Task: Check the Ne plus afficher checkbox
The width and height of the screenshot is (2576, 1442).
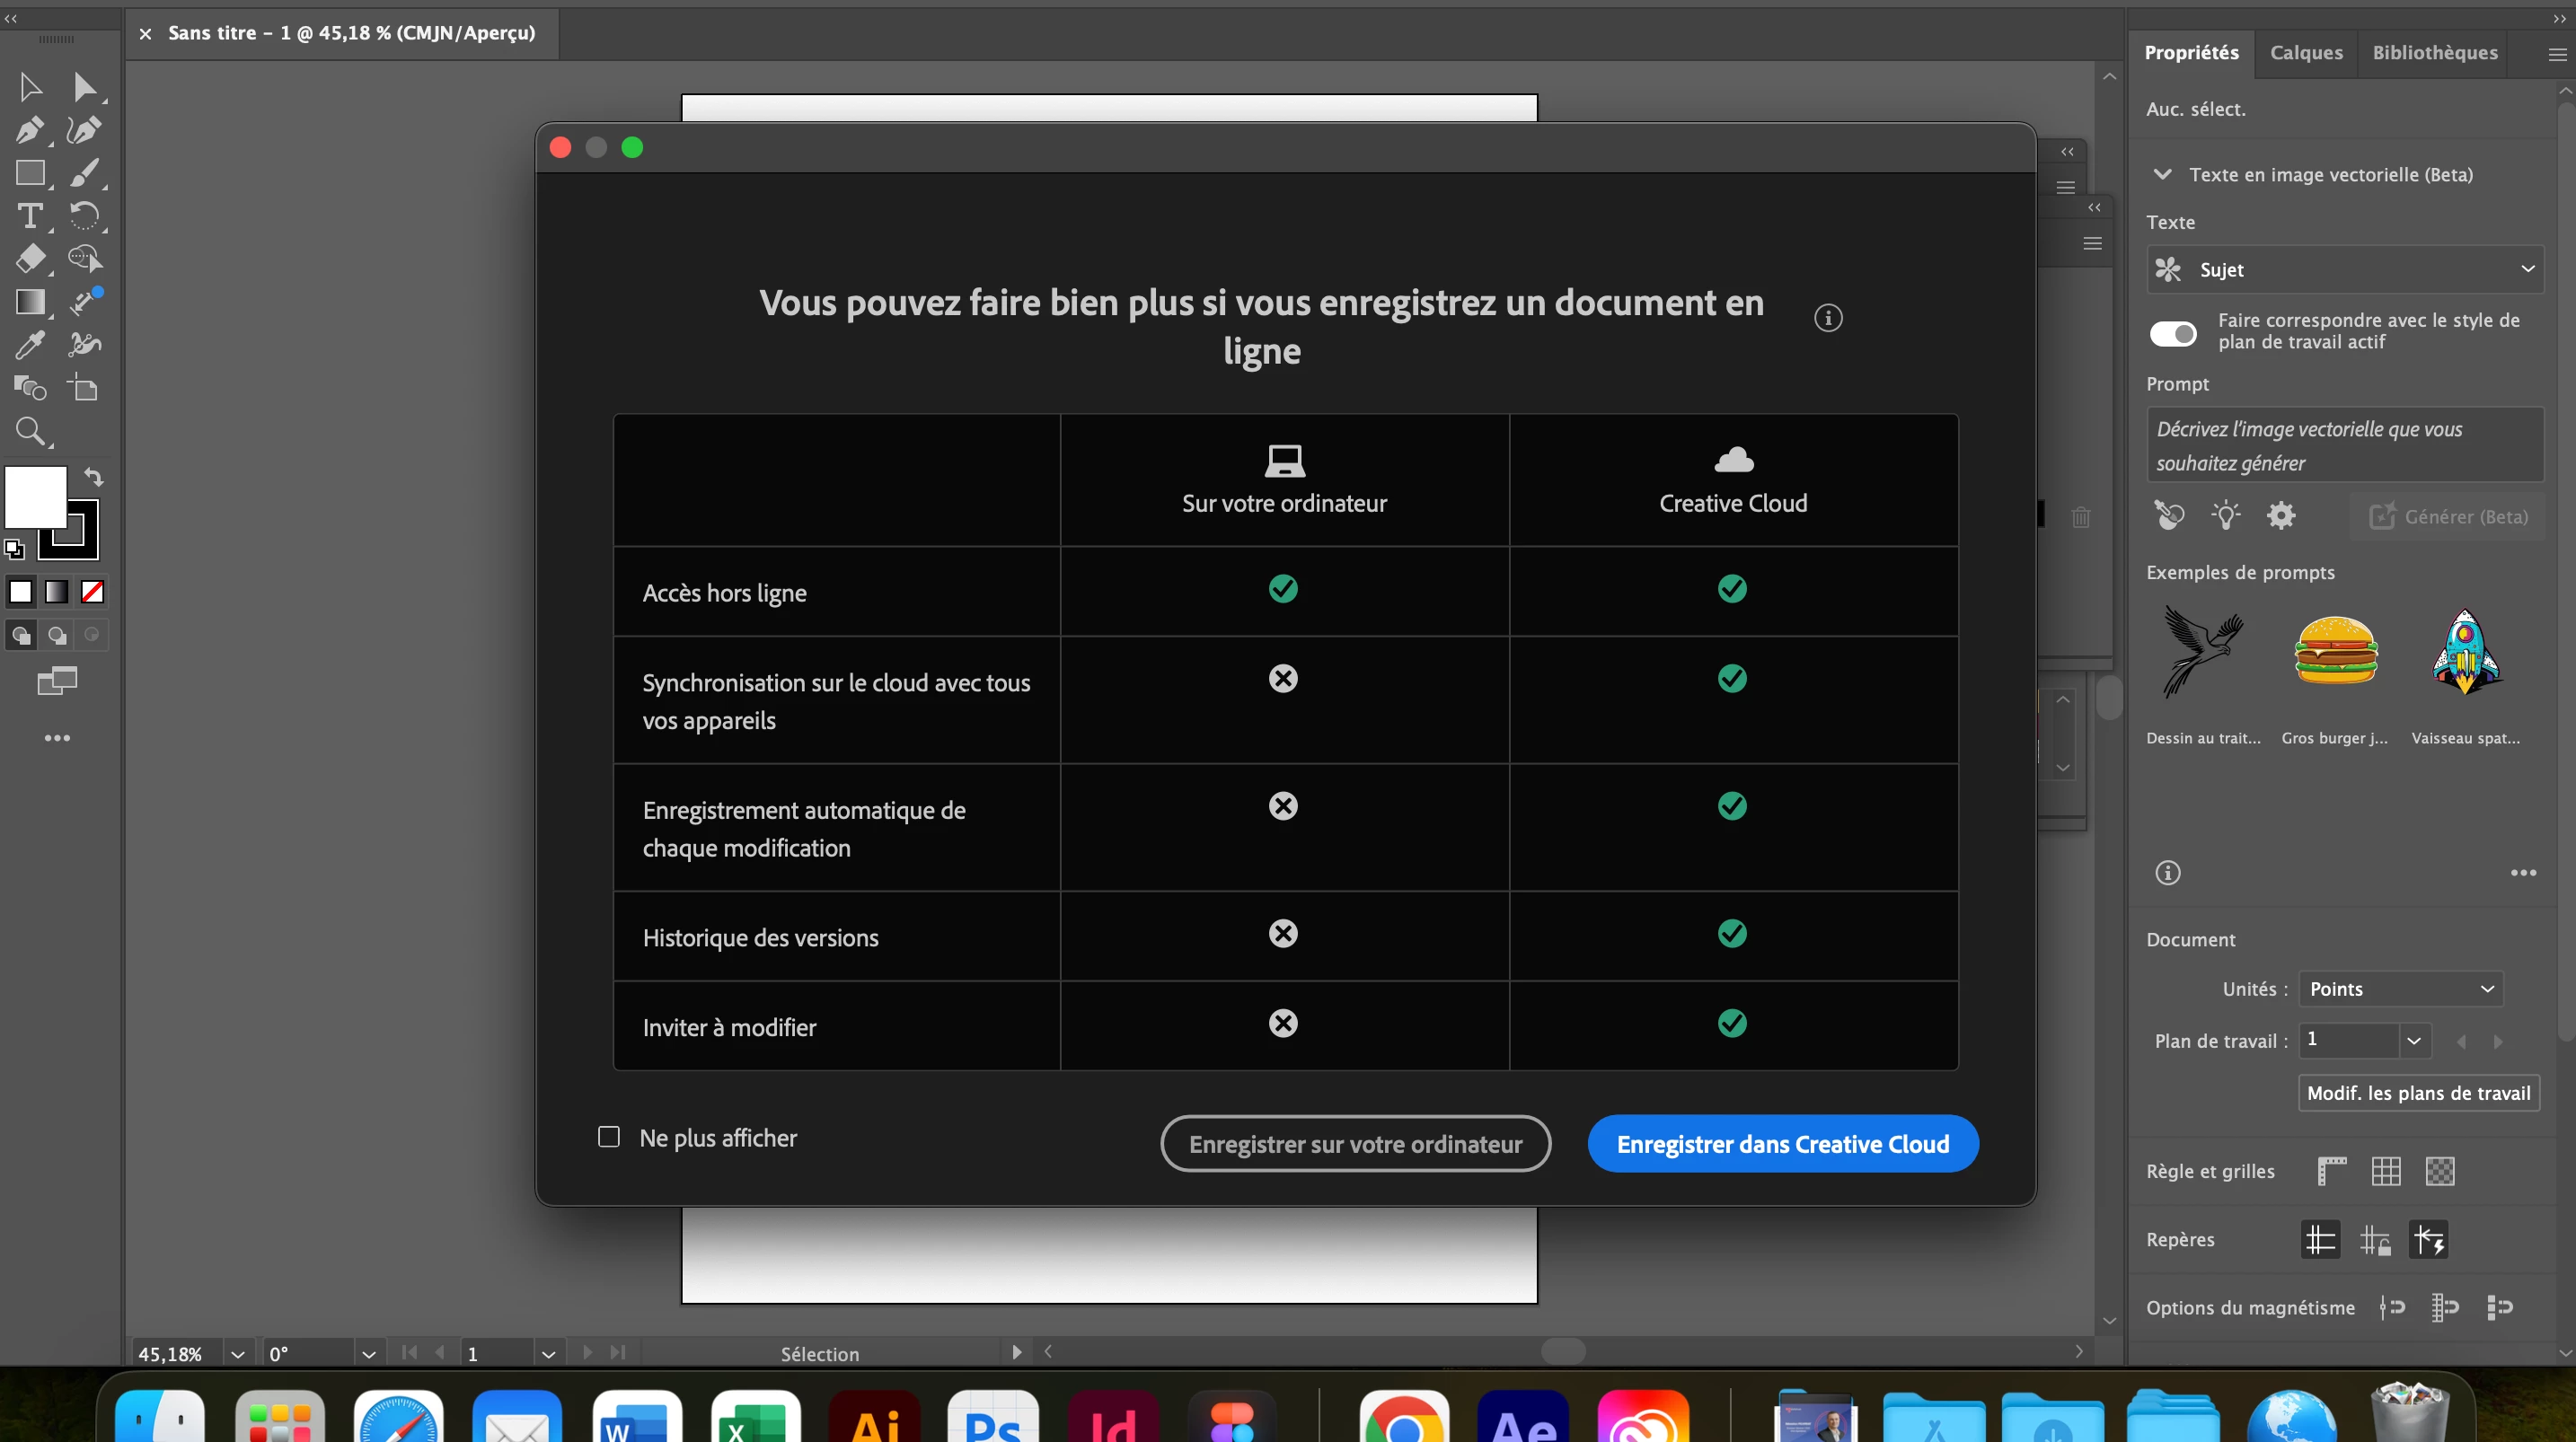Action: [608, 1137]
